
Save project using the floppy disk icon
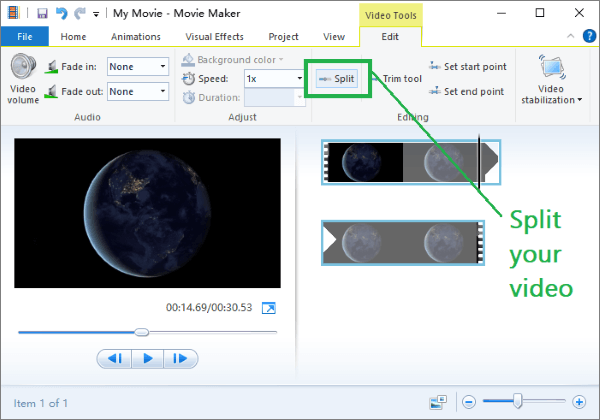42,13
